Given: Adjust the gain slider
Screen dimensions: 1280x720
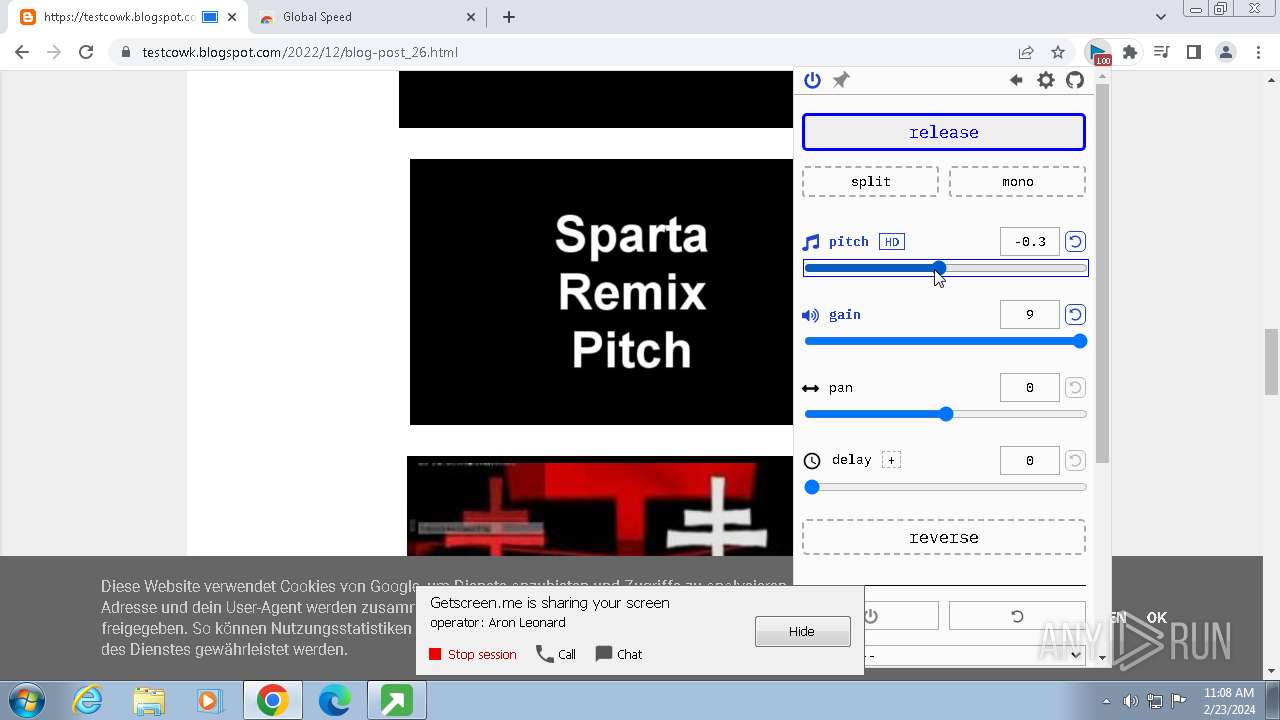Looking at the screenshot, I should 945,341.
